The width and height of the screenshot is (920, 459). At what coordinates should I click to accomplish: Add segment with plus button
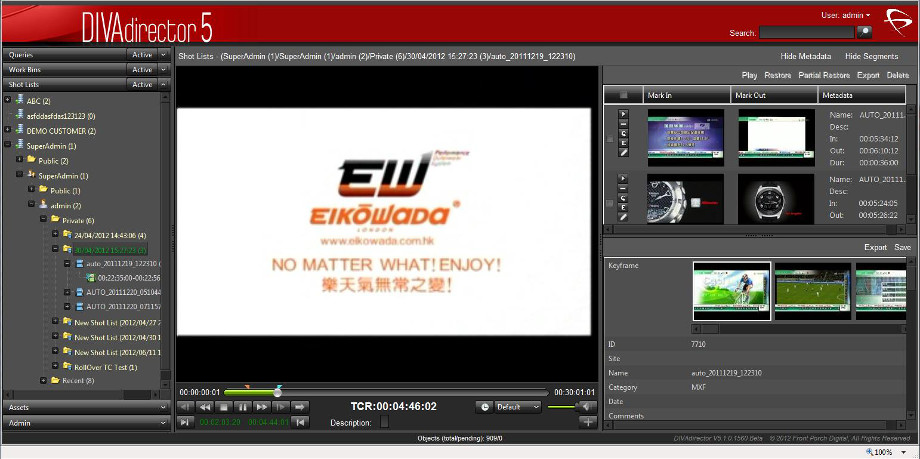click(x=587, y=421)
